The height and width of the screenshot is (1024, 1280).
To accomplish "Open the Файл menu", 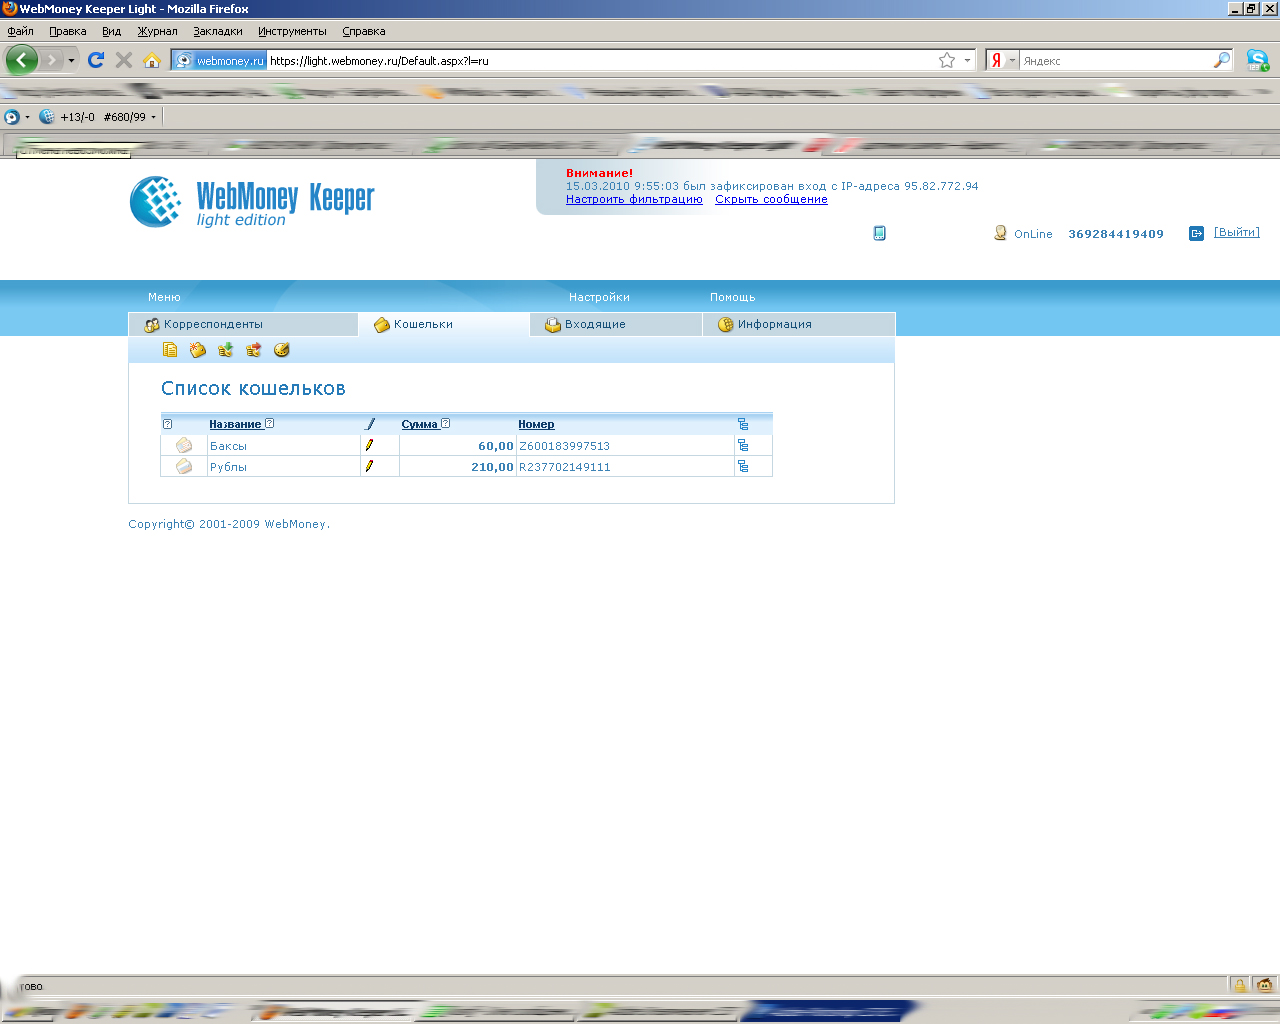I will [x=20, y=31].
